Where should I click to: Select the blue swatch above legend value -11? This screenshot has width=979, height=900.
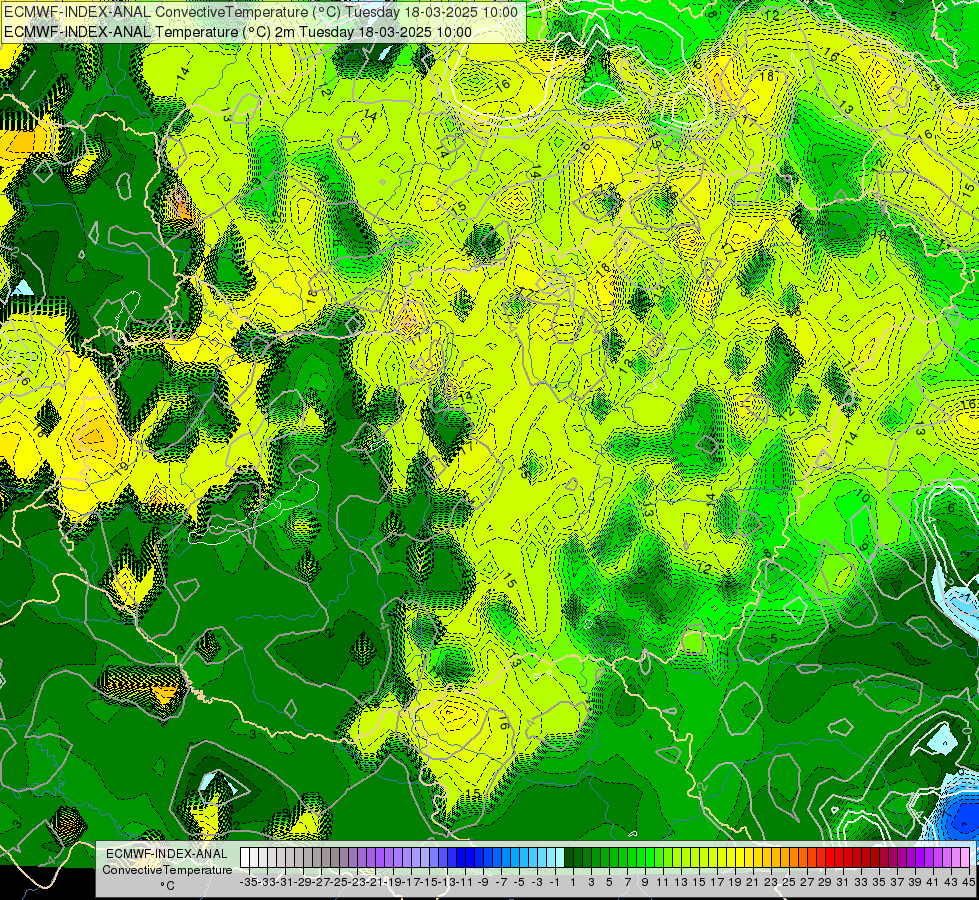[x=461, y=858]
